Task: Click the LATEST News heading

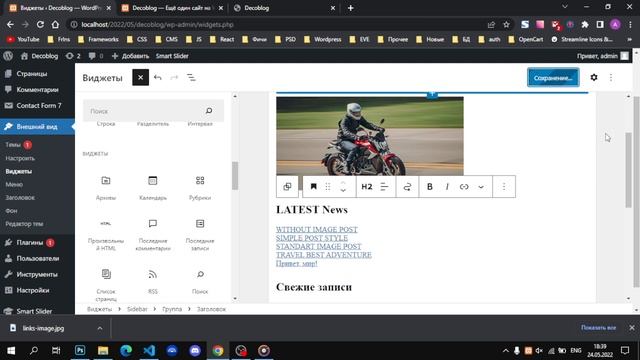Action: 312,210
